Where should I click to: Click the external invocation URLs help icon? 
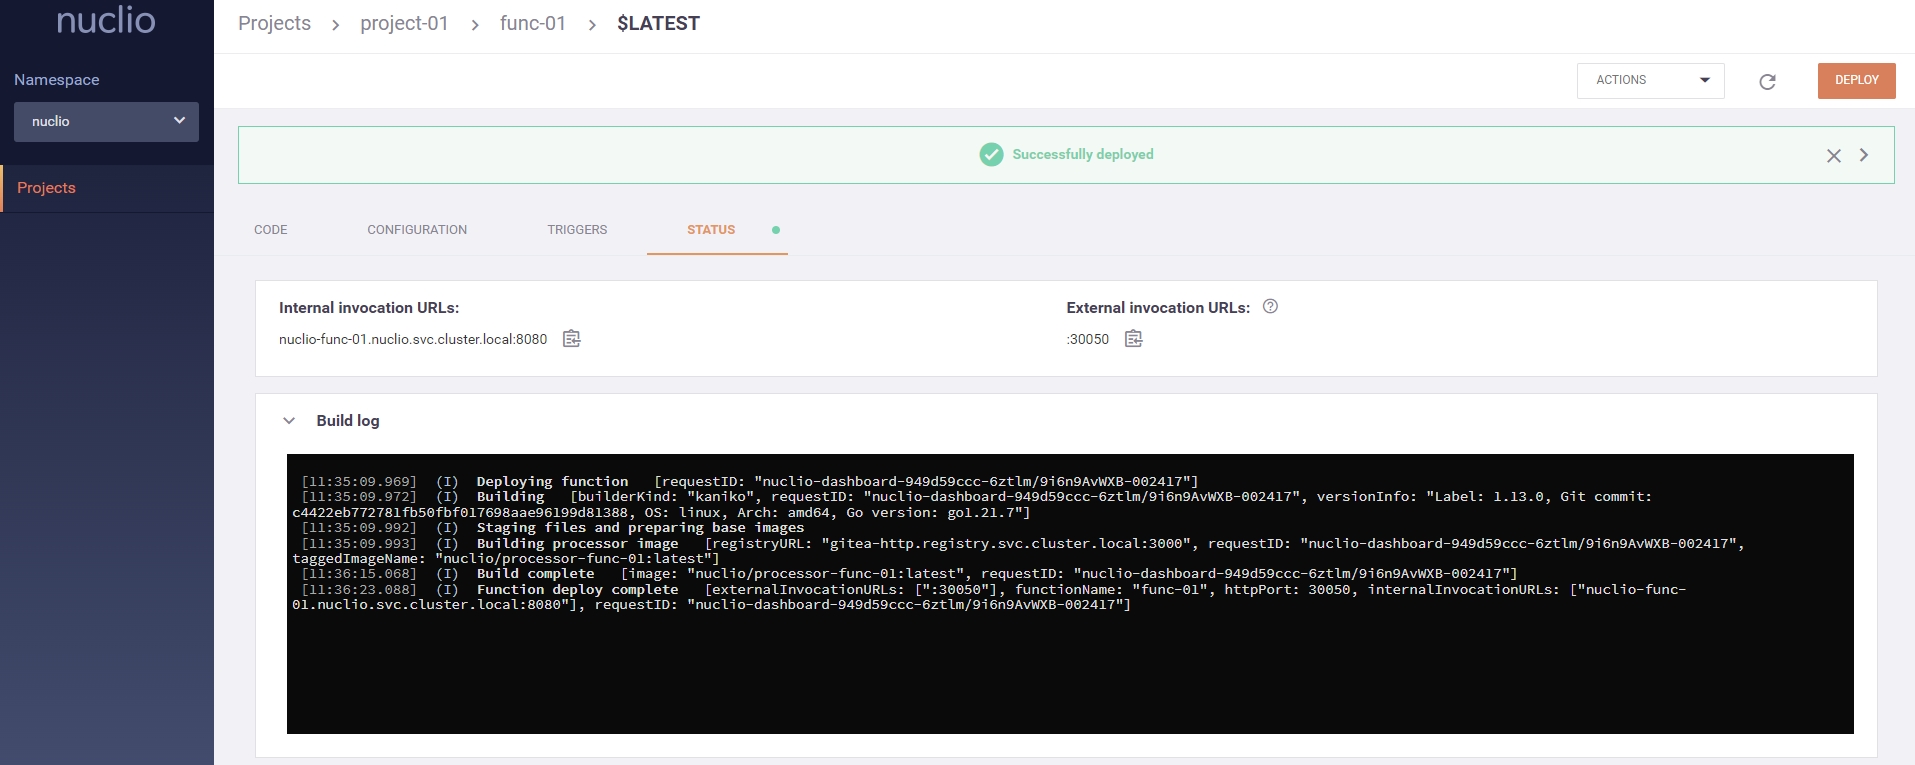point(1270,307)
